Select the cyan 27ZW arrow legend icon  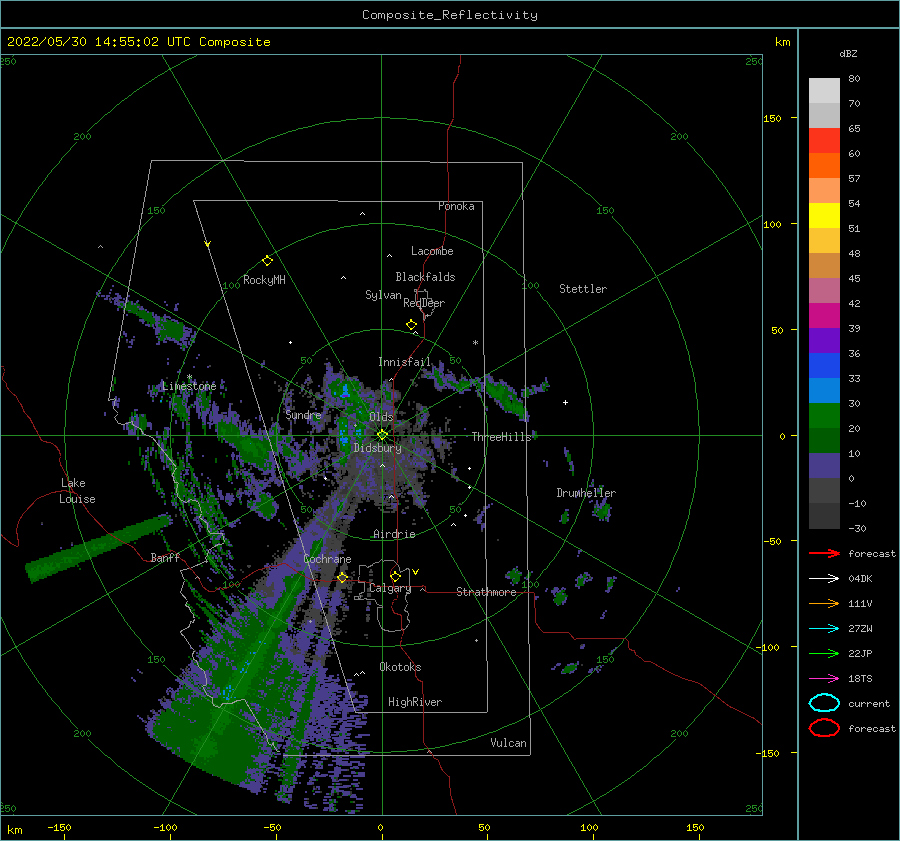[824, 629]
